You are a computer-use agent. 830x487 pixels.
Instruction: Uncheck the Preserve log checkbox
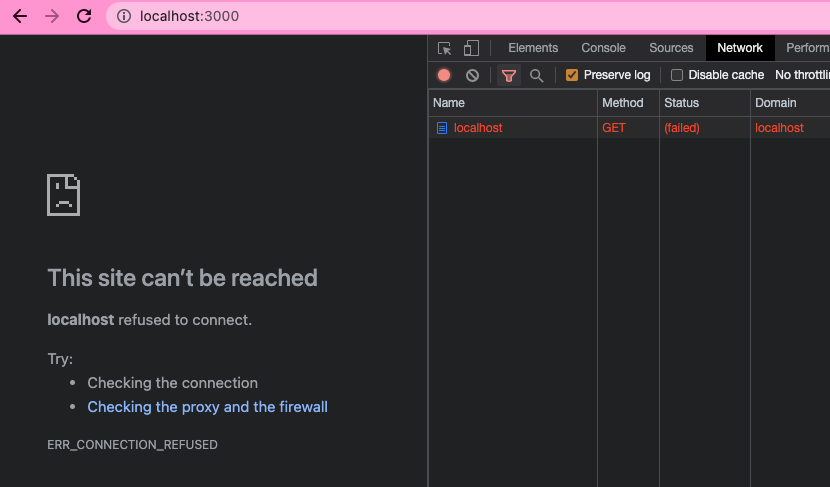[572, 75]
